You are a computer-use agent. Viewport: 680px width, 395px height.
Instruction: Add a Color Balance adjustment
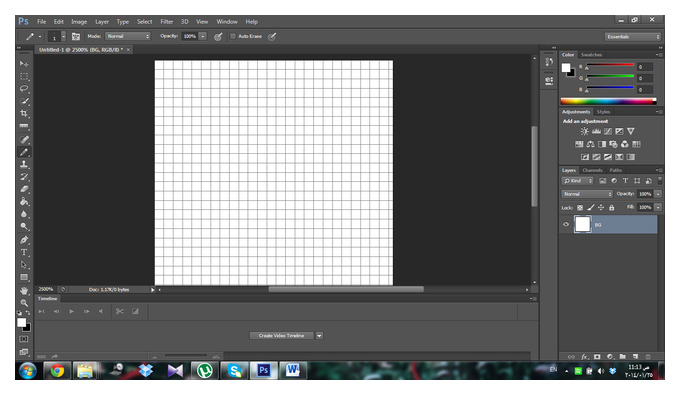coord(590,144)
